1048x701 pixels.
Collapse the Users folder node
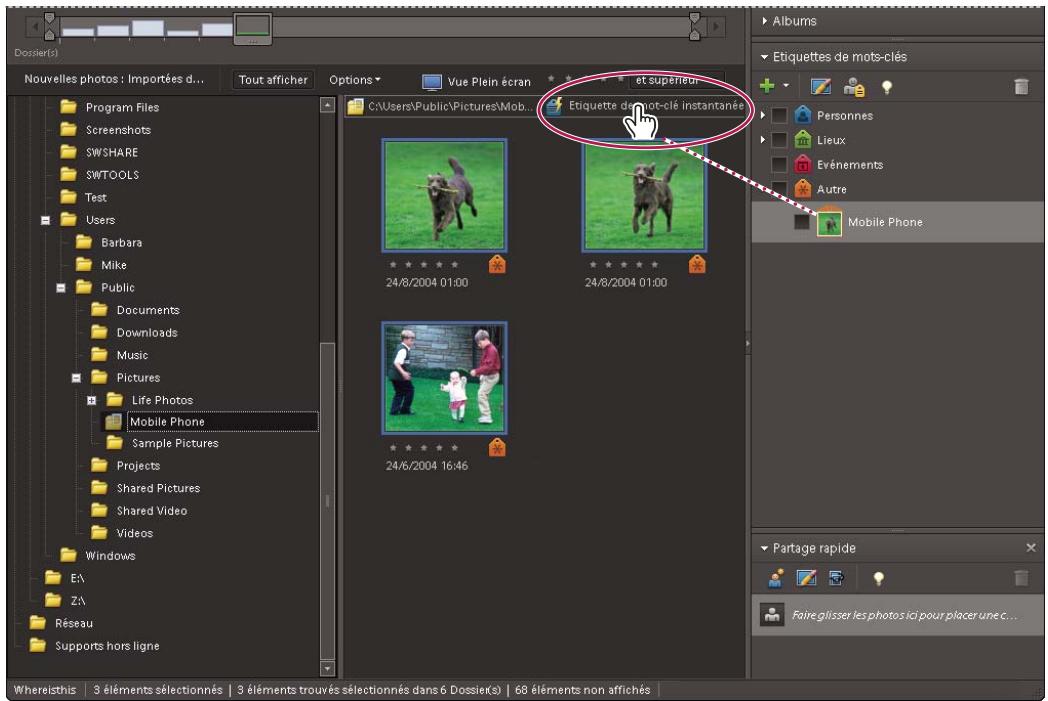(45, 220)
